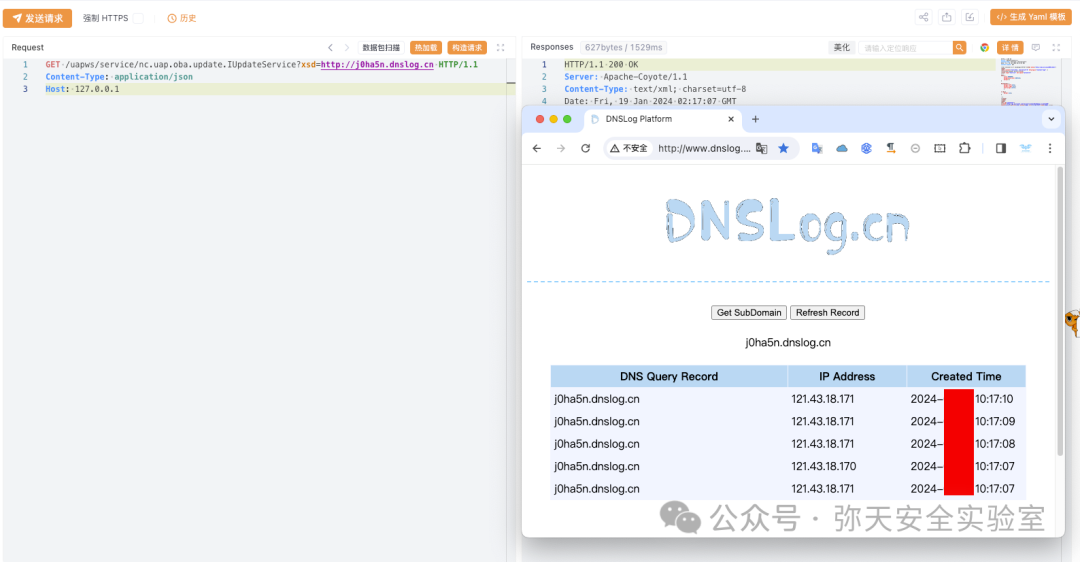Close the DNSLog Platform tab

[x=731, y=119]
